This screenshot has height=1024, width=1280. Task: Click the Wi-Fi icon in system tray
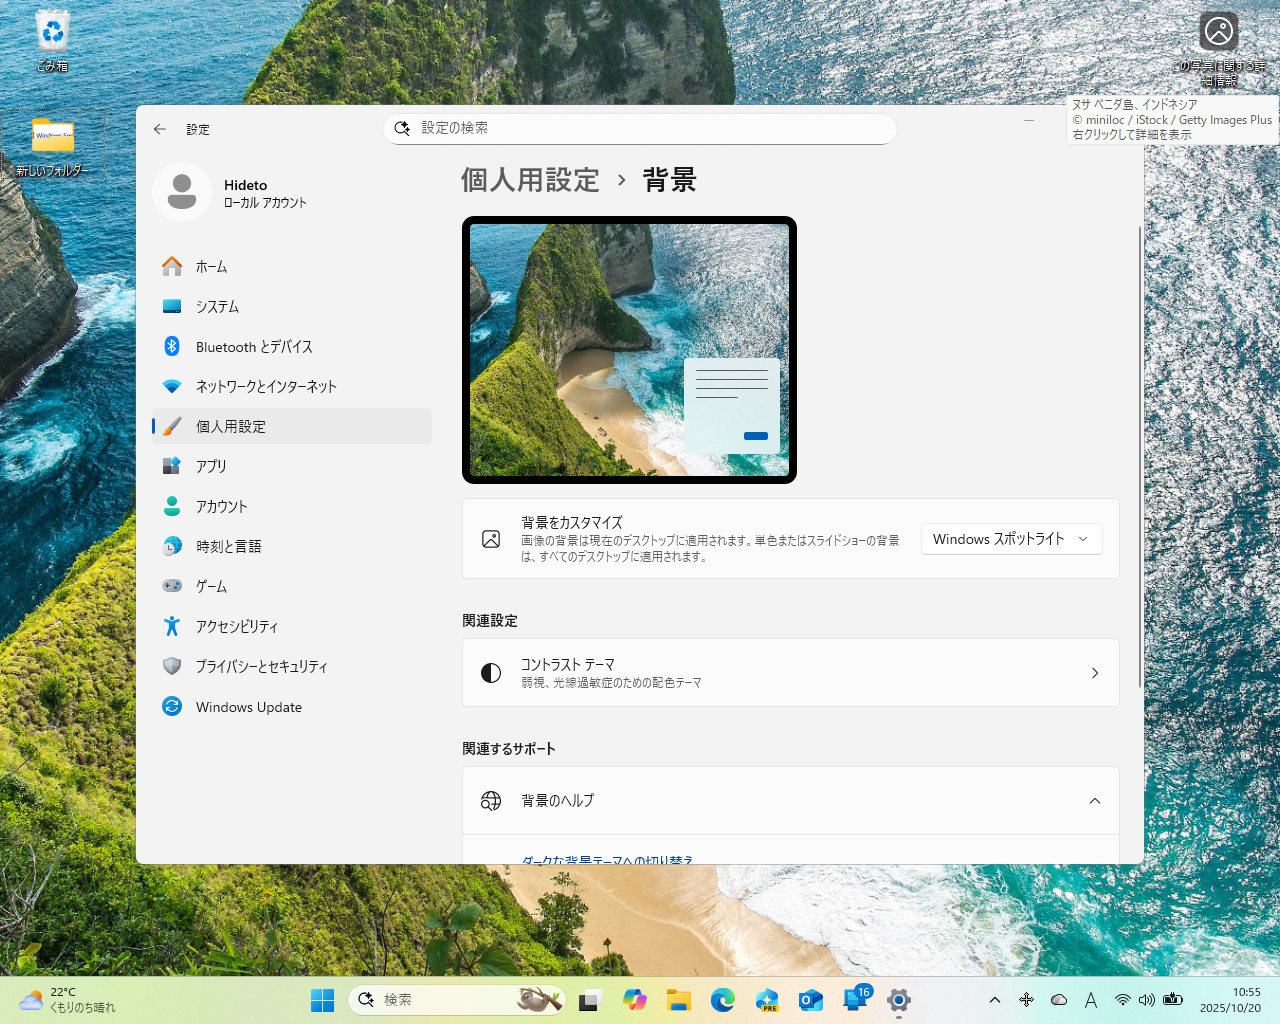(x=1123, y=999)
